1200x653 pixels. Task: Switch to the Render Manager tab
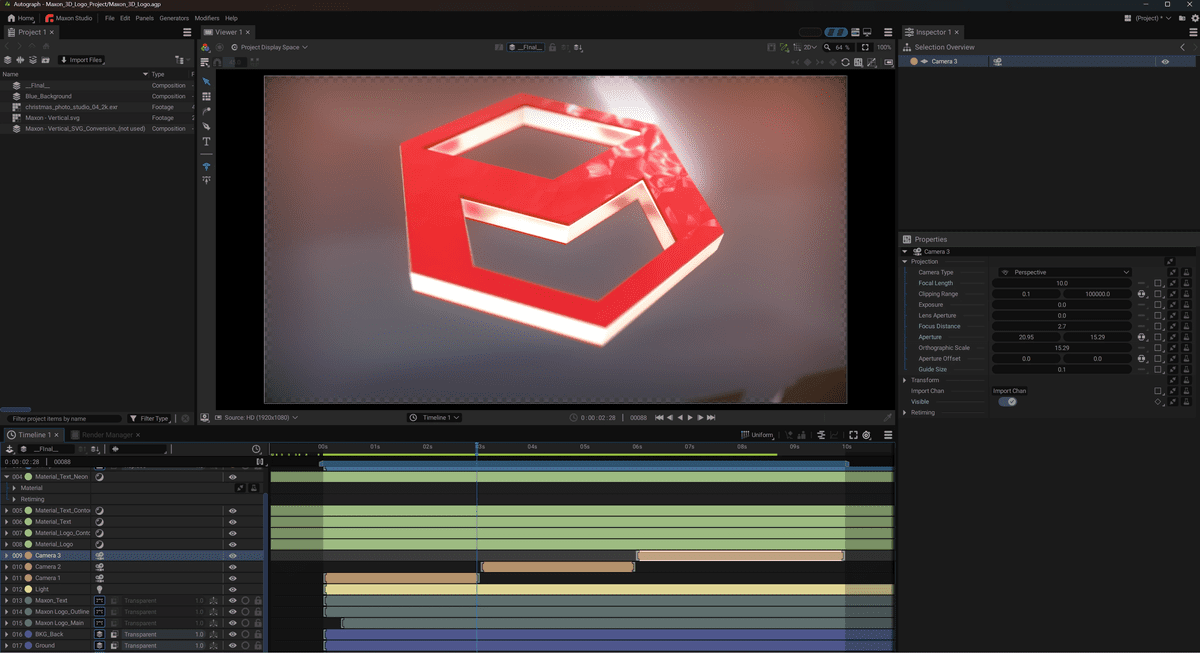click(x=106, y=435)
